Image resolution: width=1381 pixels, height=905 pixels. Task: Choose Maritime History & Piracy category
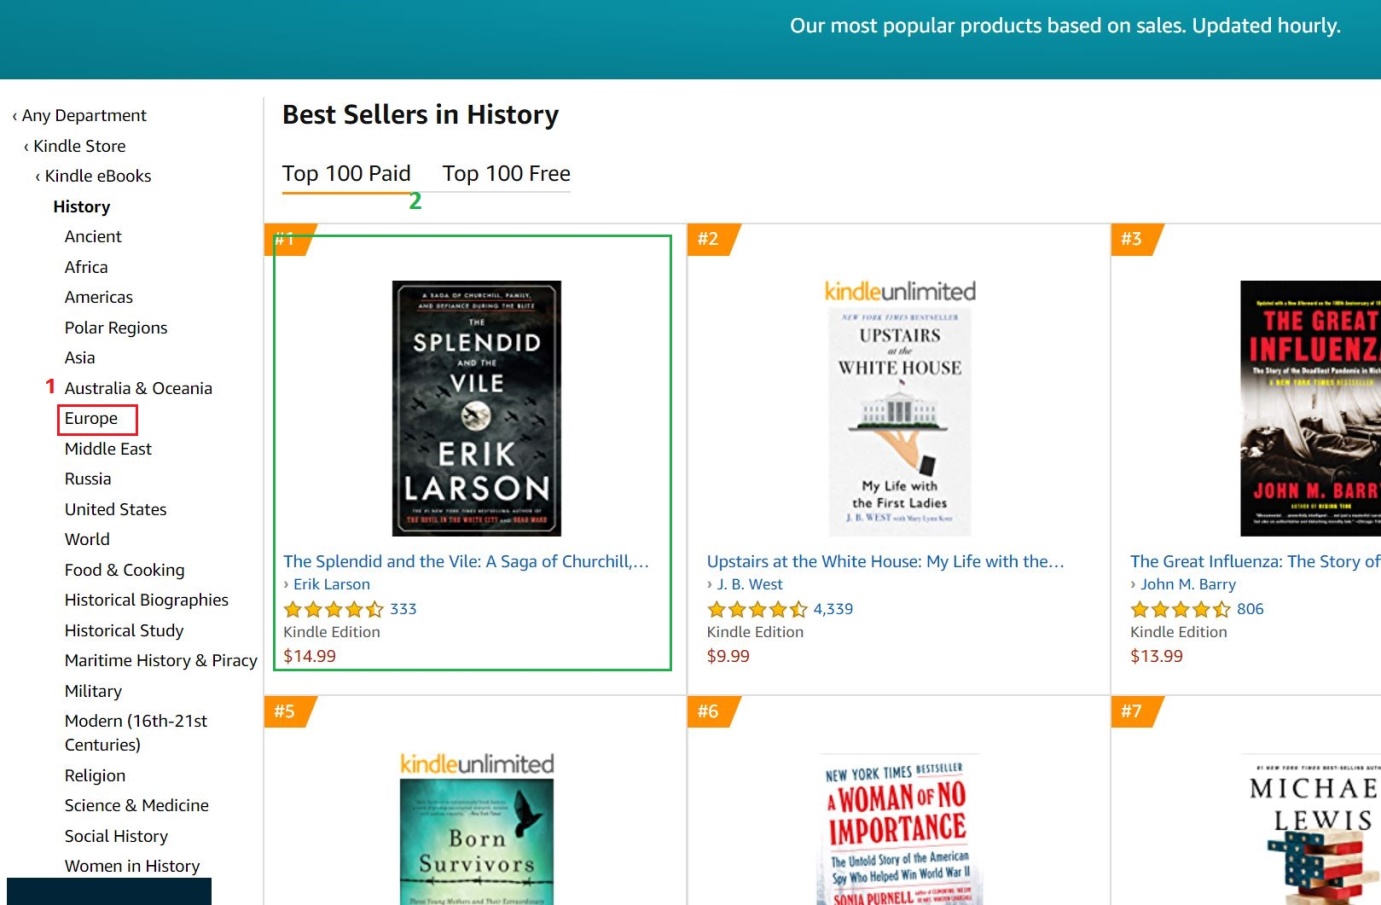(160, 661)
